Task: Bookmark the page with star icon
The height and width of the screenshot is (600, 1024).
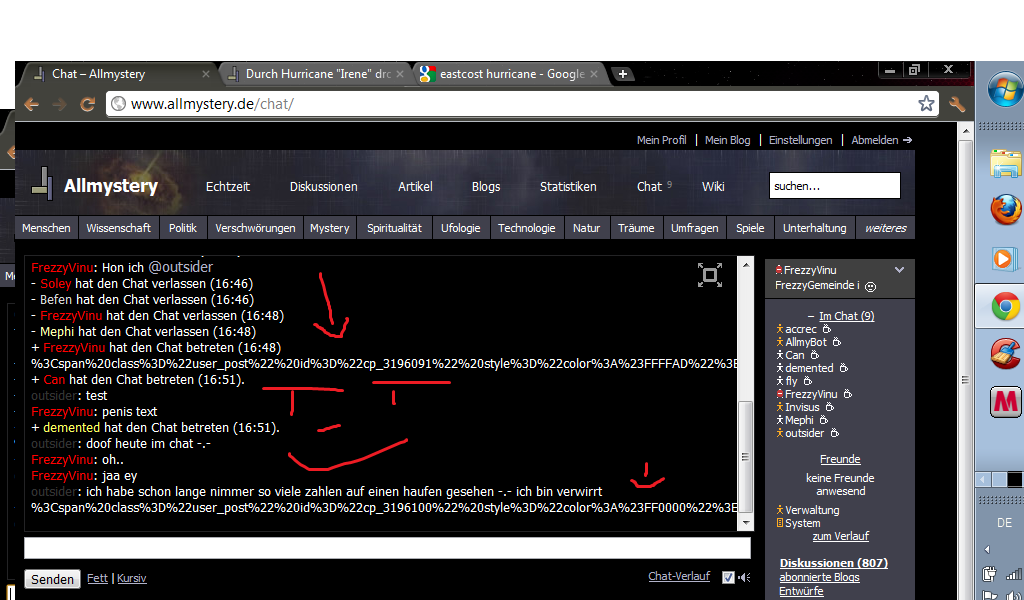Action: pos(925,103)
